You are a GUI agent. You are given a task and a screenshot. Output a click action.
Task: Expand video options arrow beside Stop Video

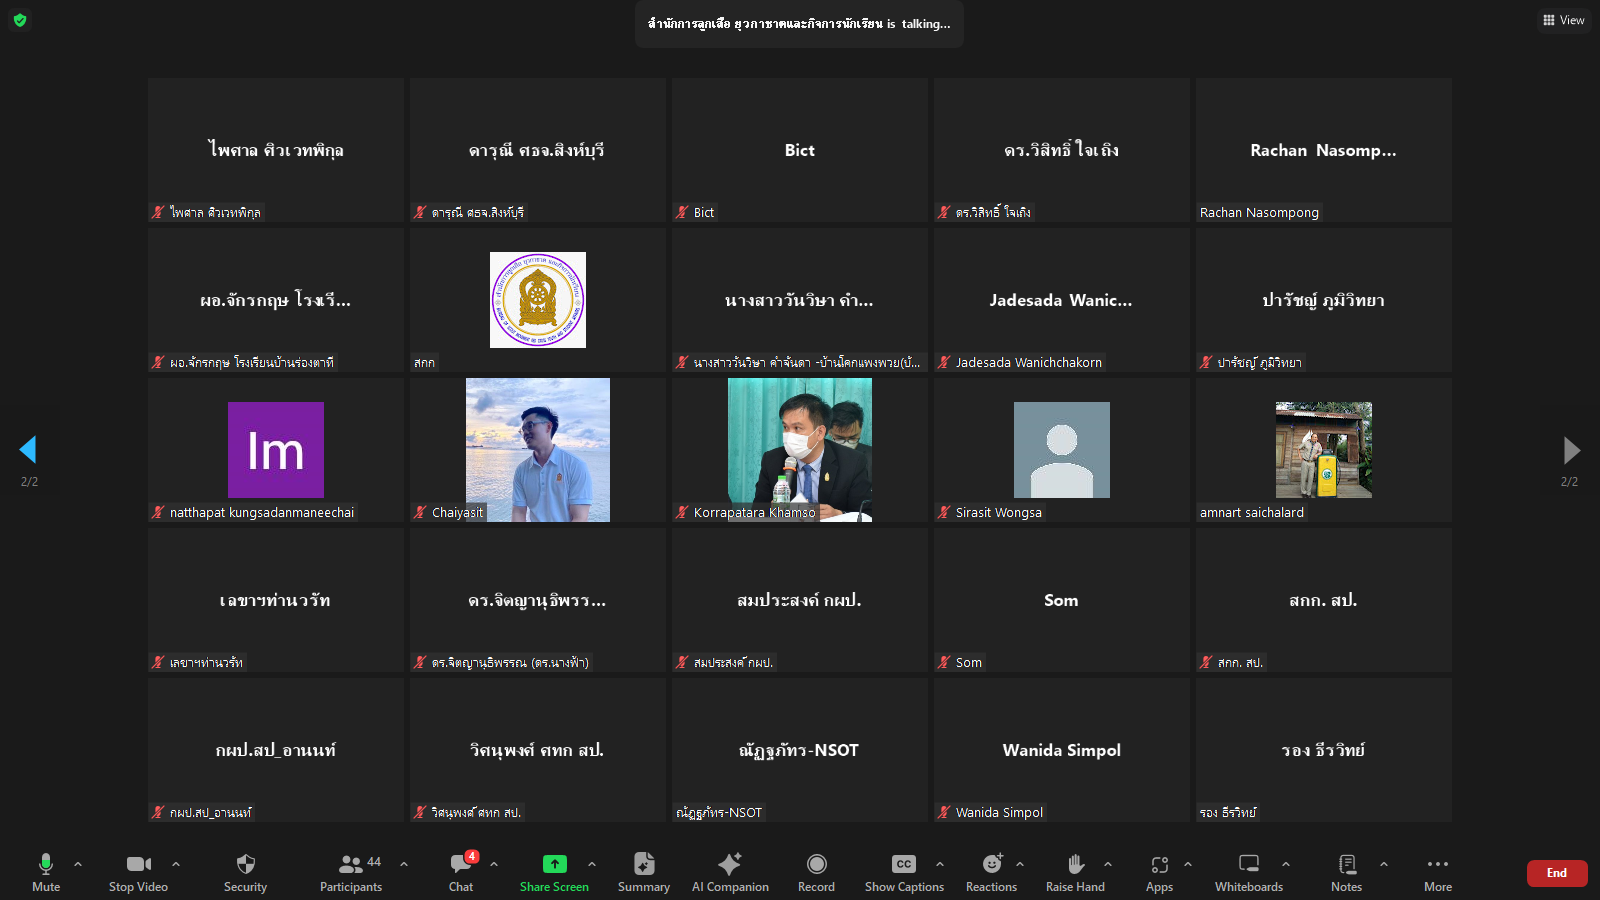(176, 864)
